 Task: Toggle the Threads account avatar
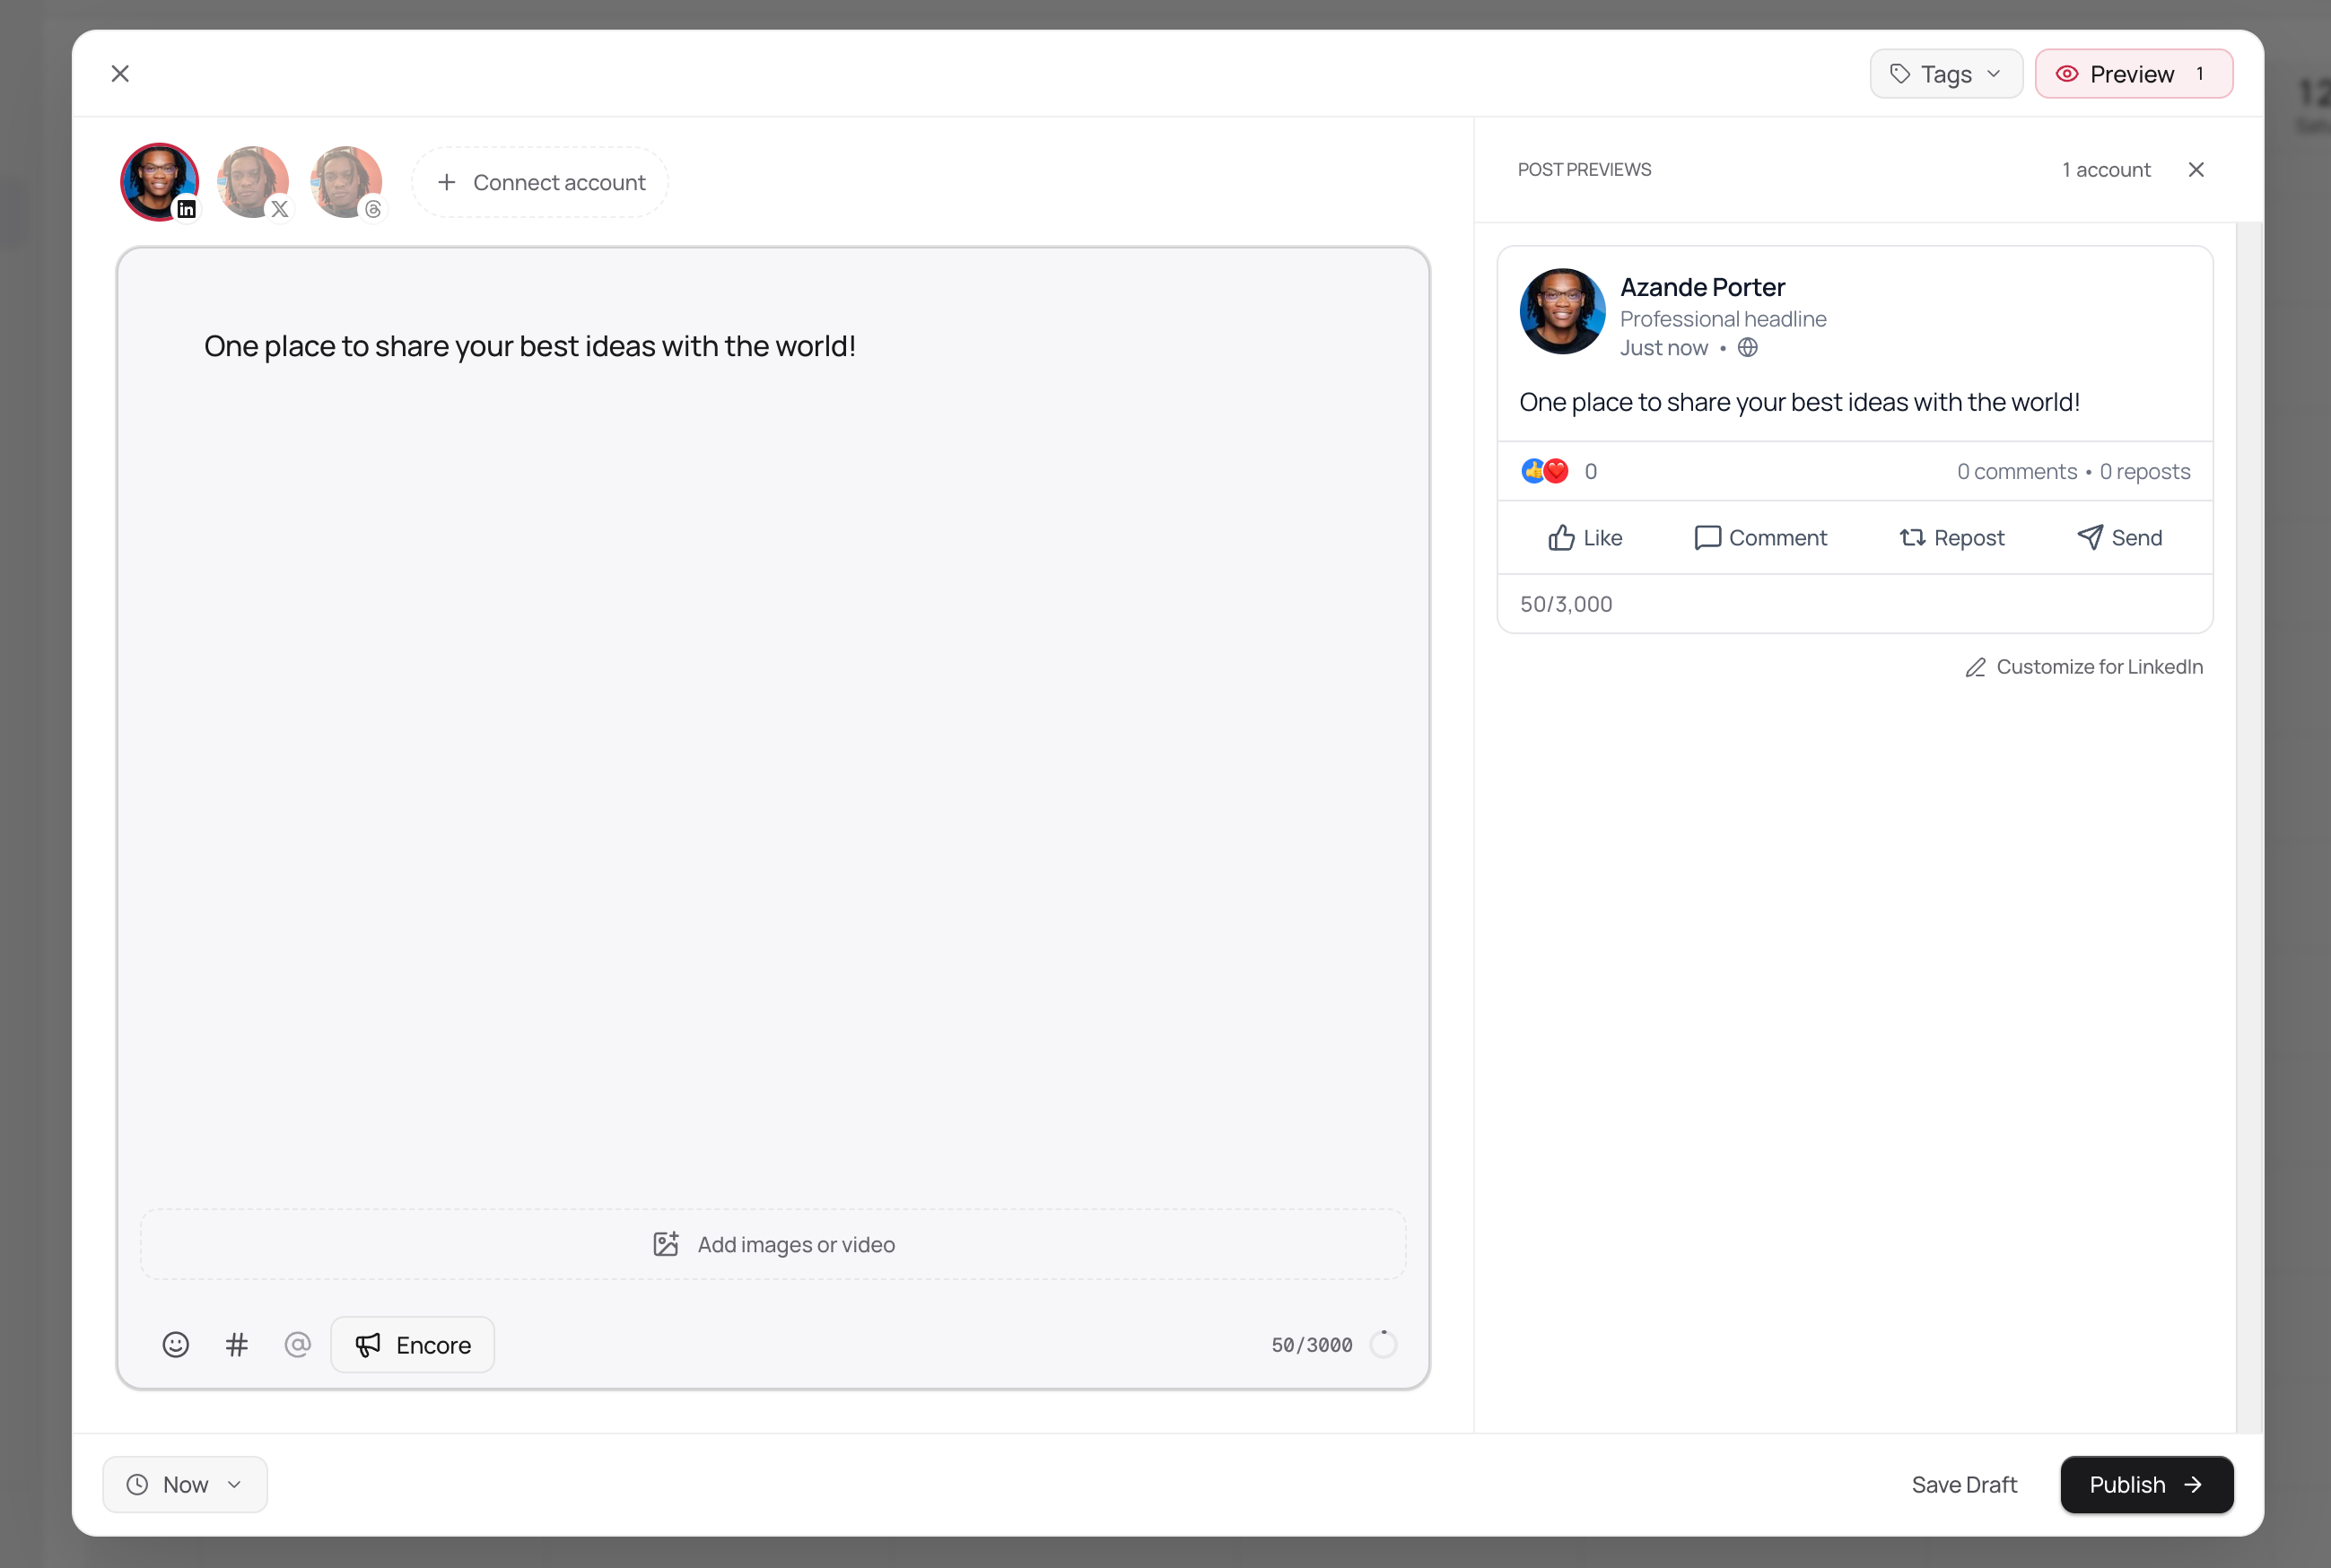[x=346, y=182]
